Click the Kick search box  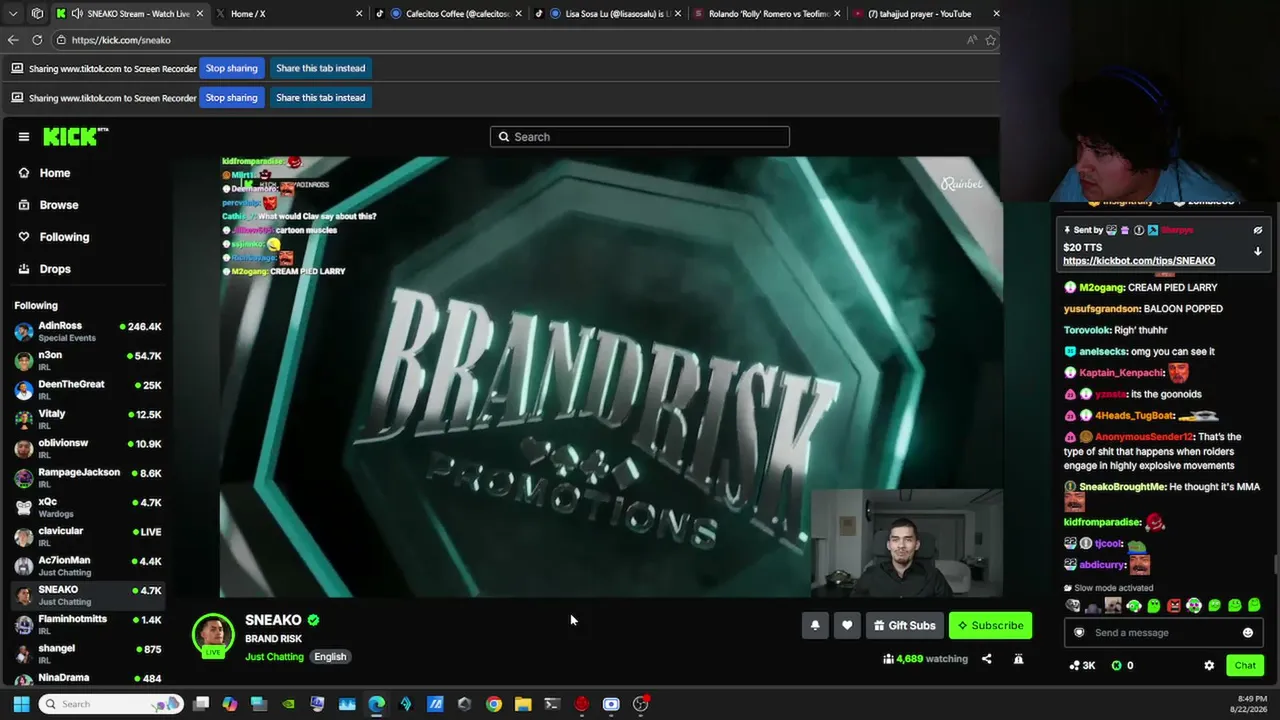click(x=640, y=137)
